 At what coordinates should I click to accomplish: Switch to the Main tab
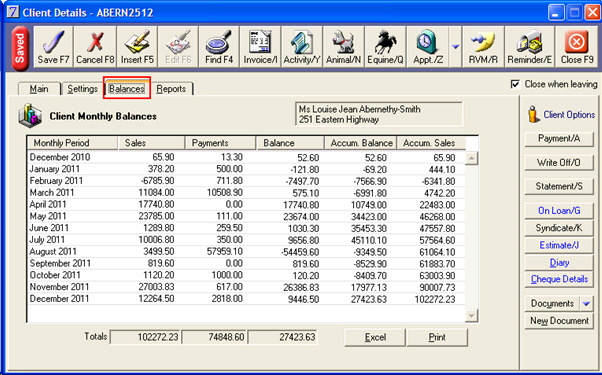(39, 89)
